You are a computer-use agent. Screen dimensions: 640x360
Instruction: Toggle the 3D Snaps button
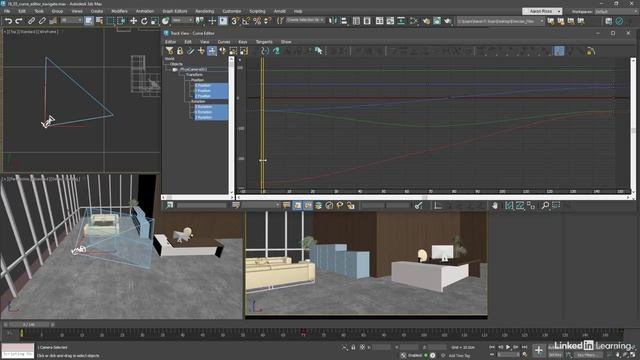[x=235, y=21]
